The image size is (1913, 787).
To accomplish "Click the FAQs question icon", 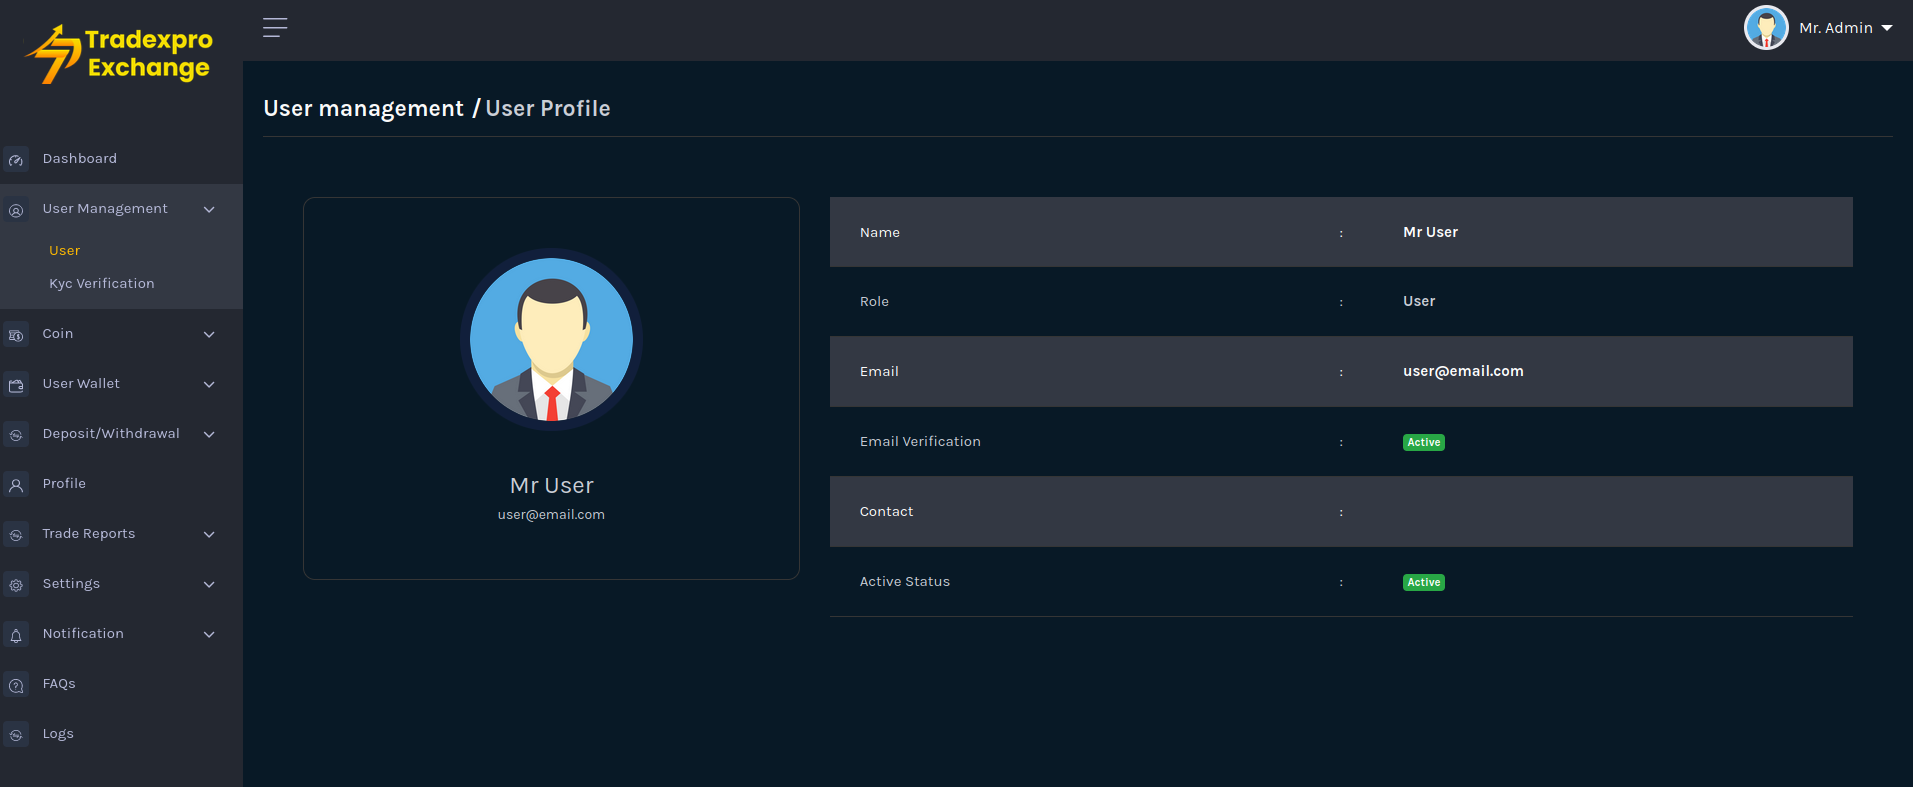I will [x=16, y=685].
